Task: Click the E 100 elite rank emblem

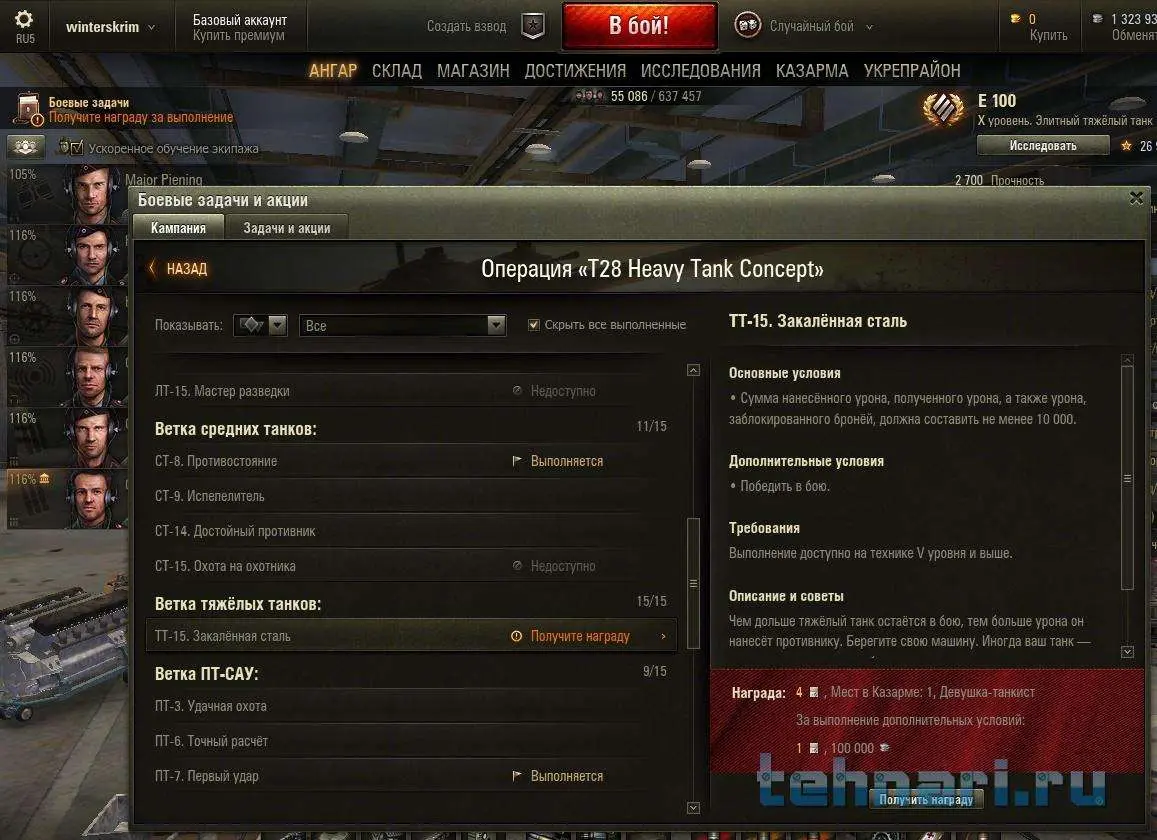Action: [943, 111]
